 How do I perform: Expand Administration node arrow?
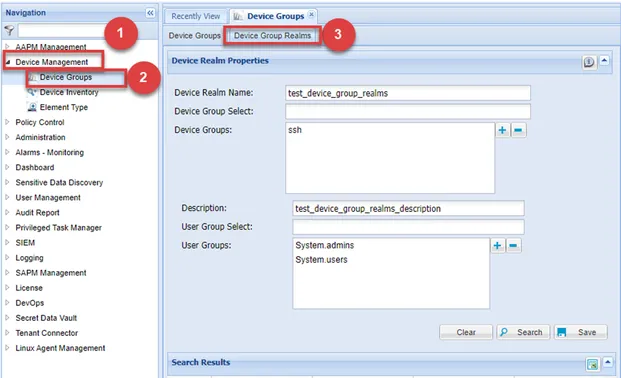click(7, 137)
